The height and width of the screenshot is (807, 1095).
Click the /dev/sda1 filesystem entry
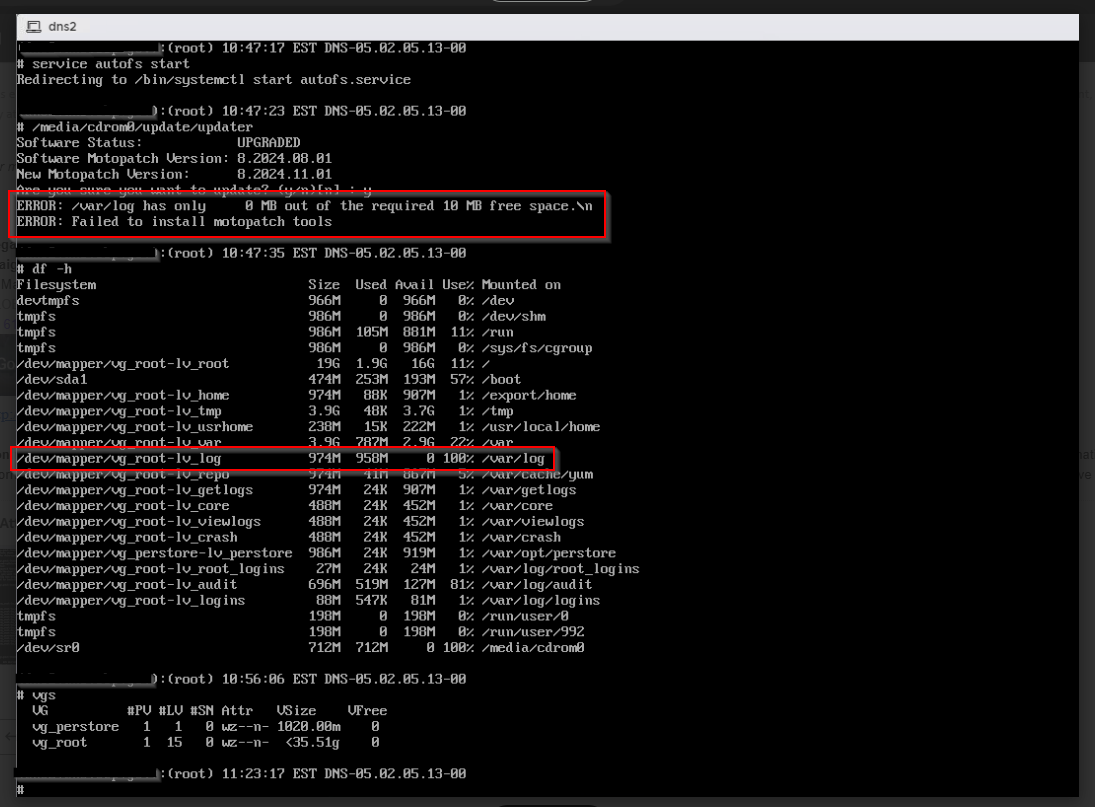(52, 380)
